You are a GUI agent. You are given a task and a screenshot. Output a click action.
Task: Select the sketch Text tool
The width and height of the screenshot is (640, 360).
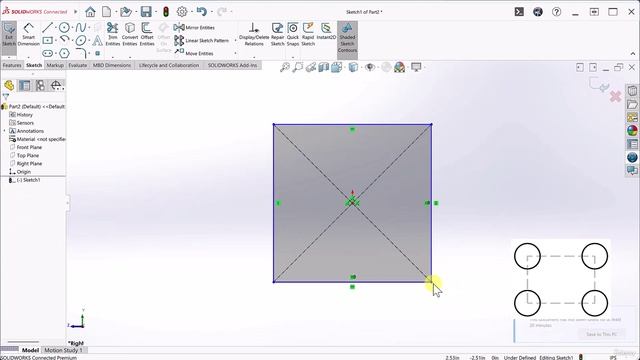tap(97, 40)
